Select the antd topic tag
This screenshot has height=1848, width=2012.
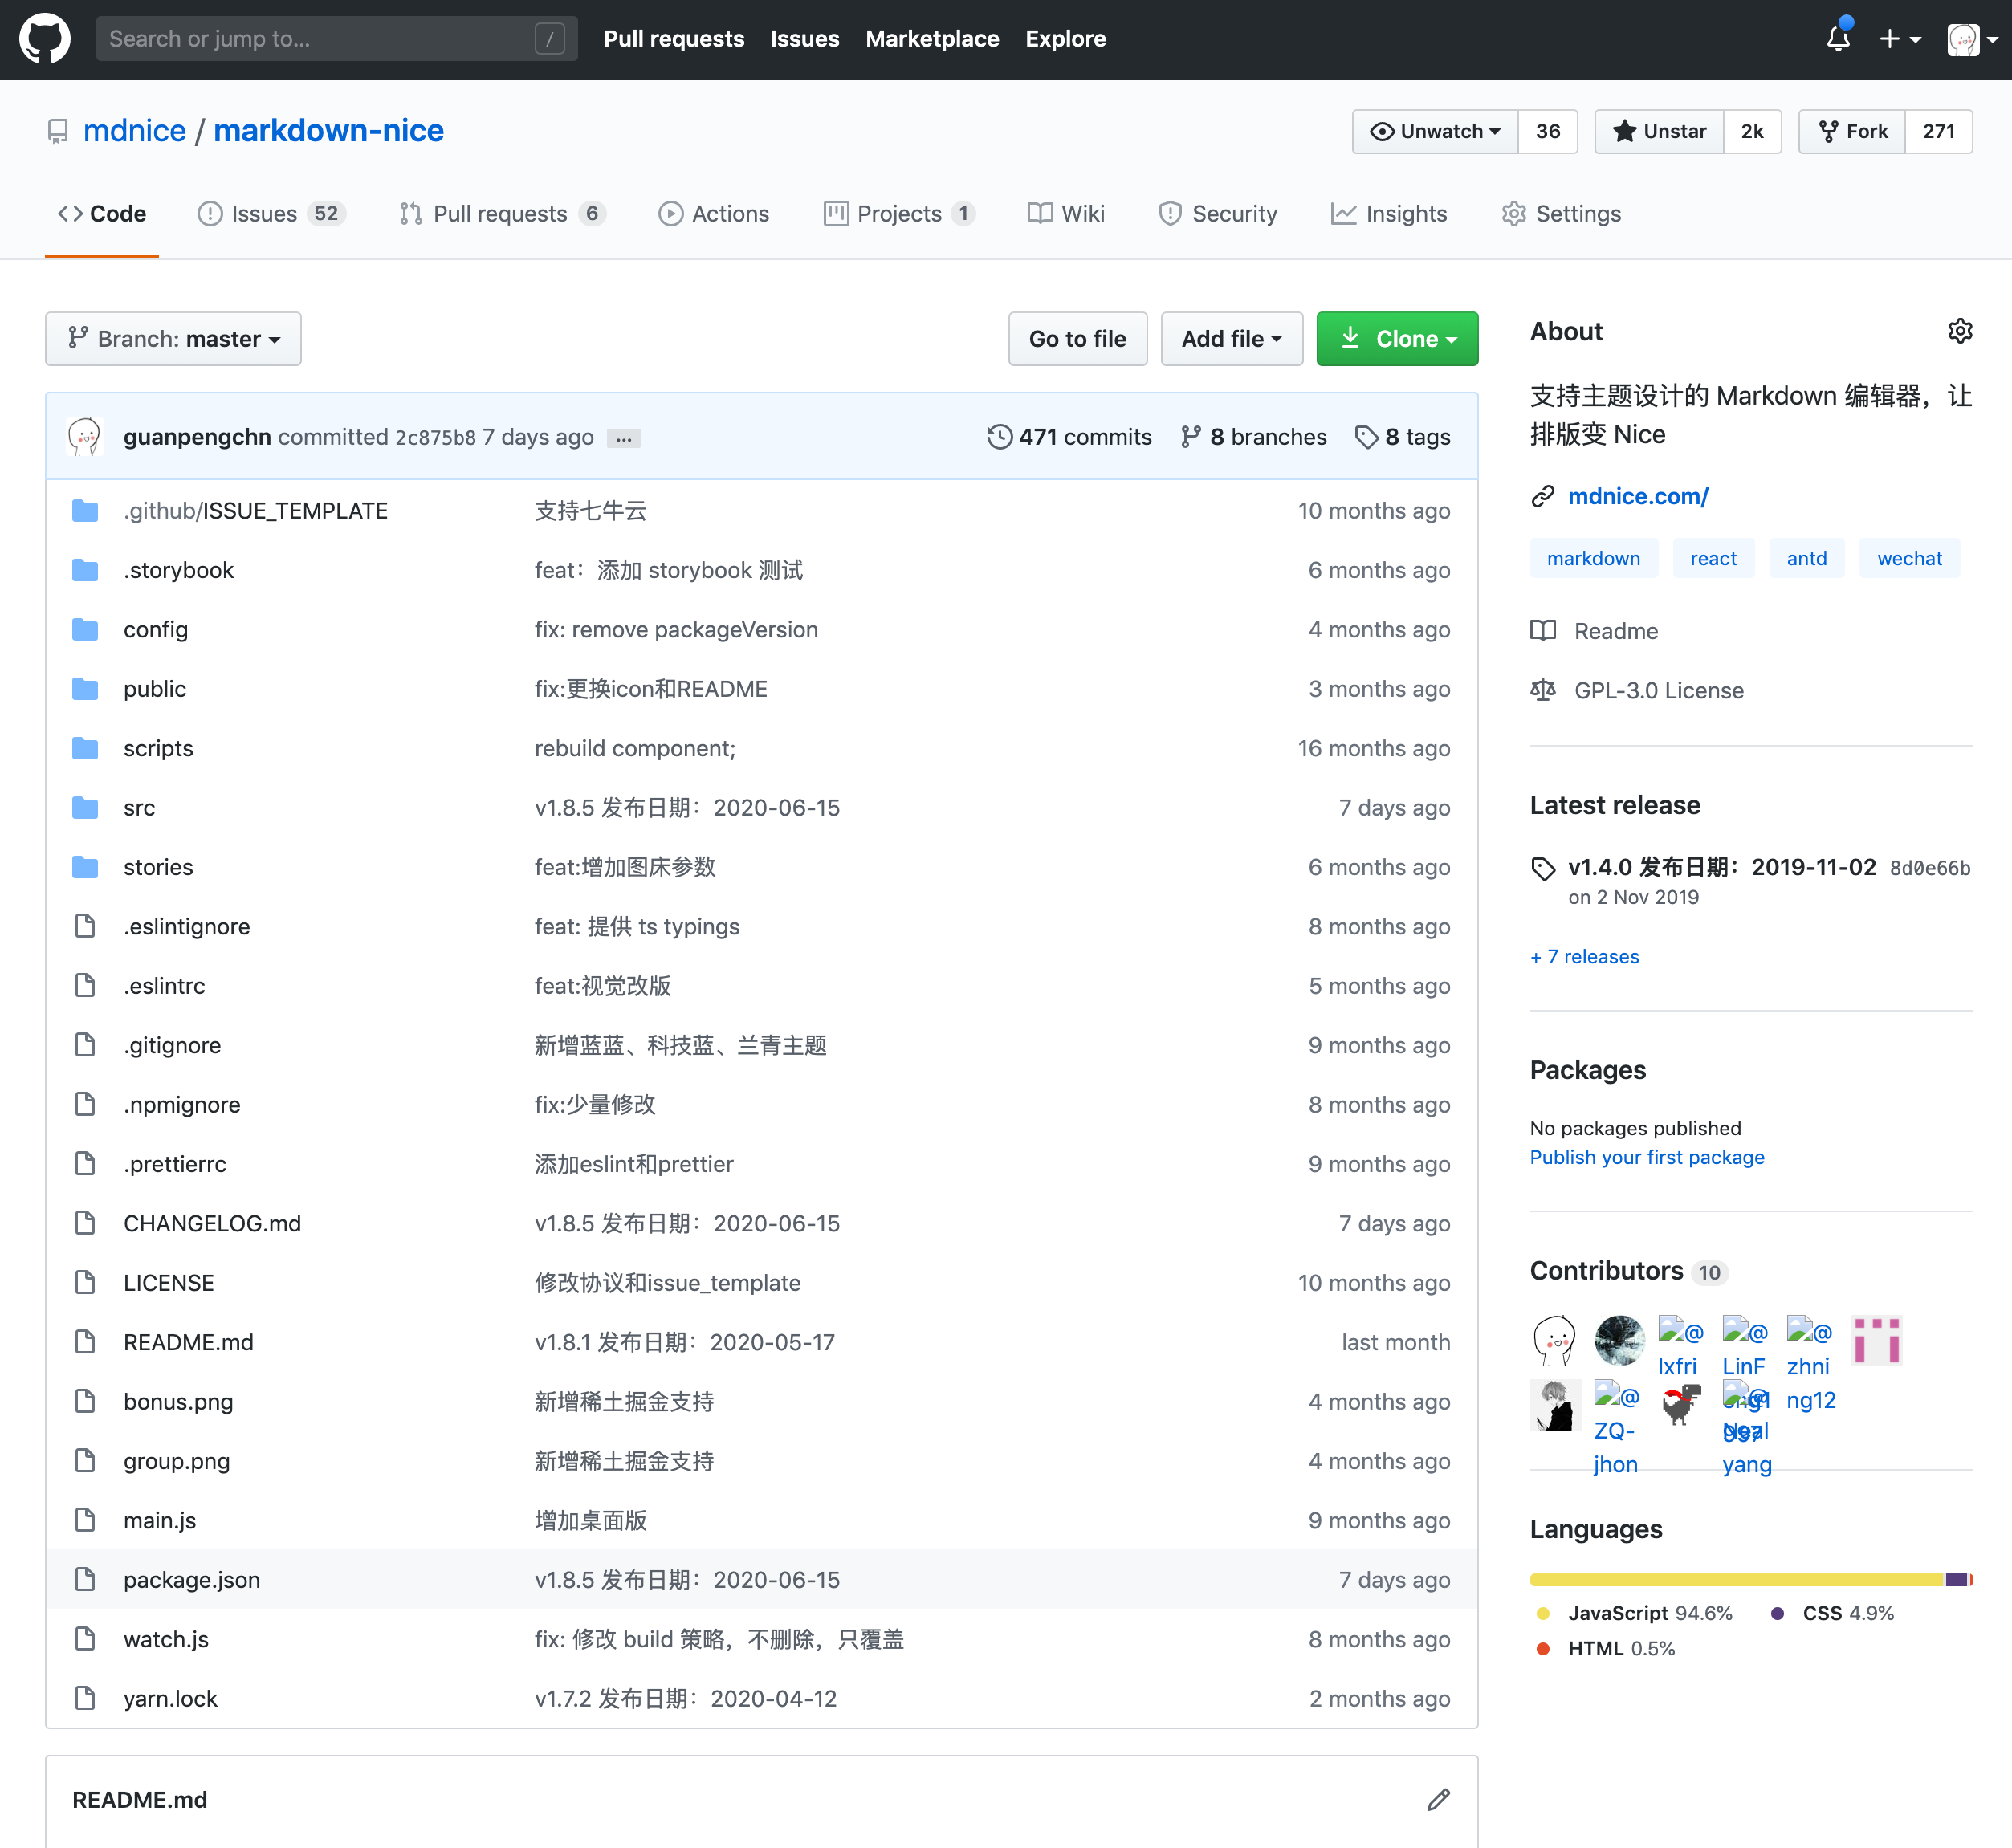pos(1806,558)
